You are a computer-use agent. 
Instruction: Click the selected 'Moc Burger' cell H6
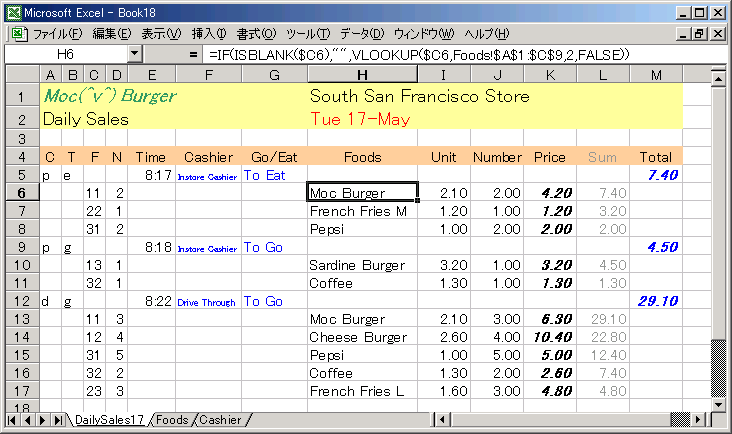362,193
